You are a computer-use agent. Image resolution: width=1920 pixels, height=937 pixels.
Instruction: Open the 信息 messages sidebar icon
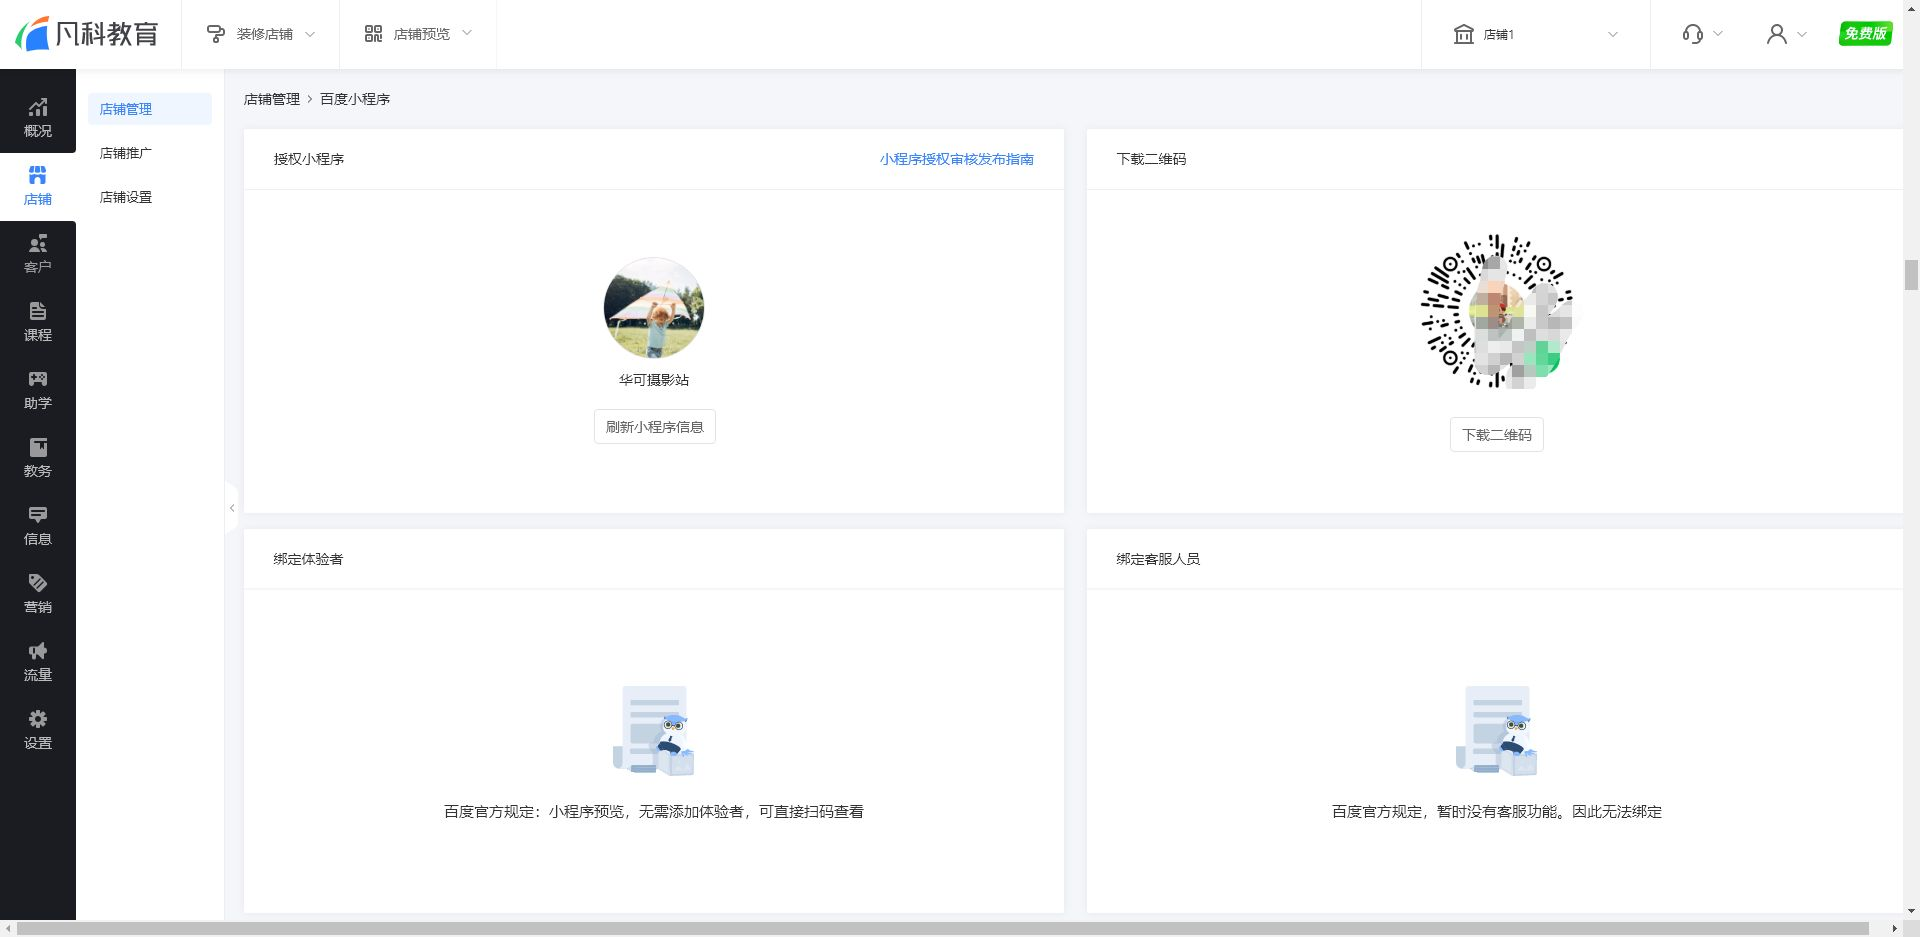click(x=38, y=515)
